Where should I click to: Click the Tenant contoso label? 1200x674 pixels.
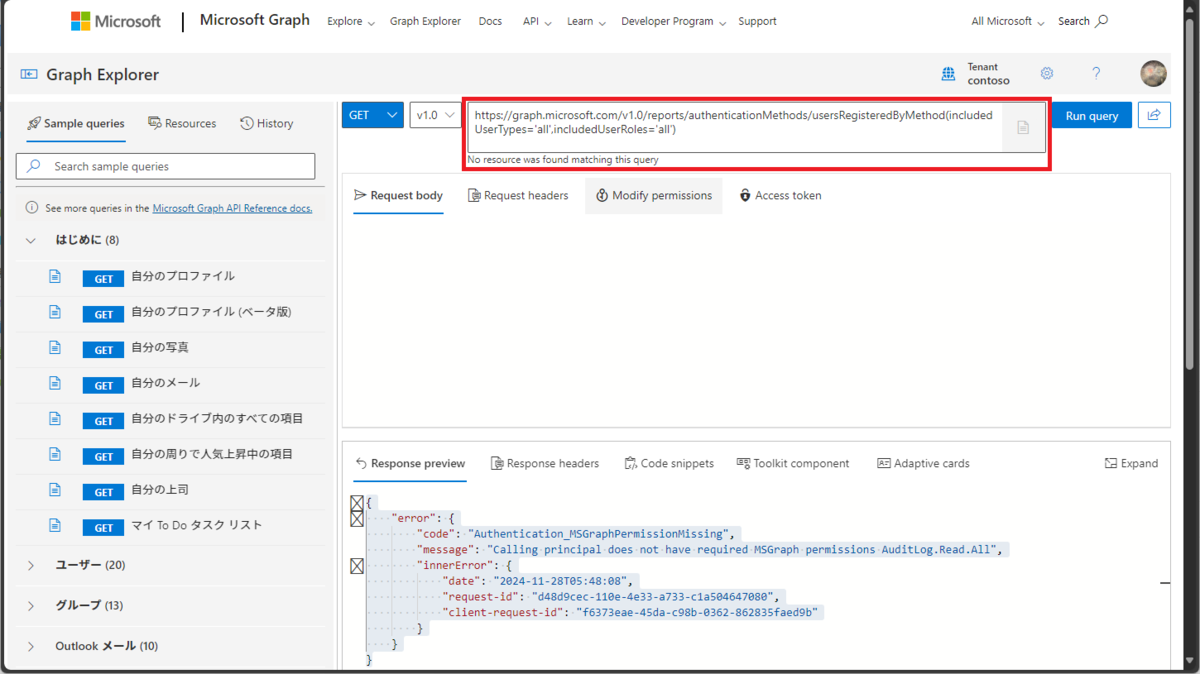988,74
